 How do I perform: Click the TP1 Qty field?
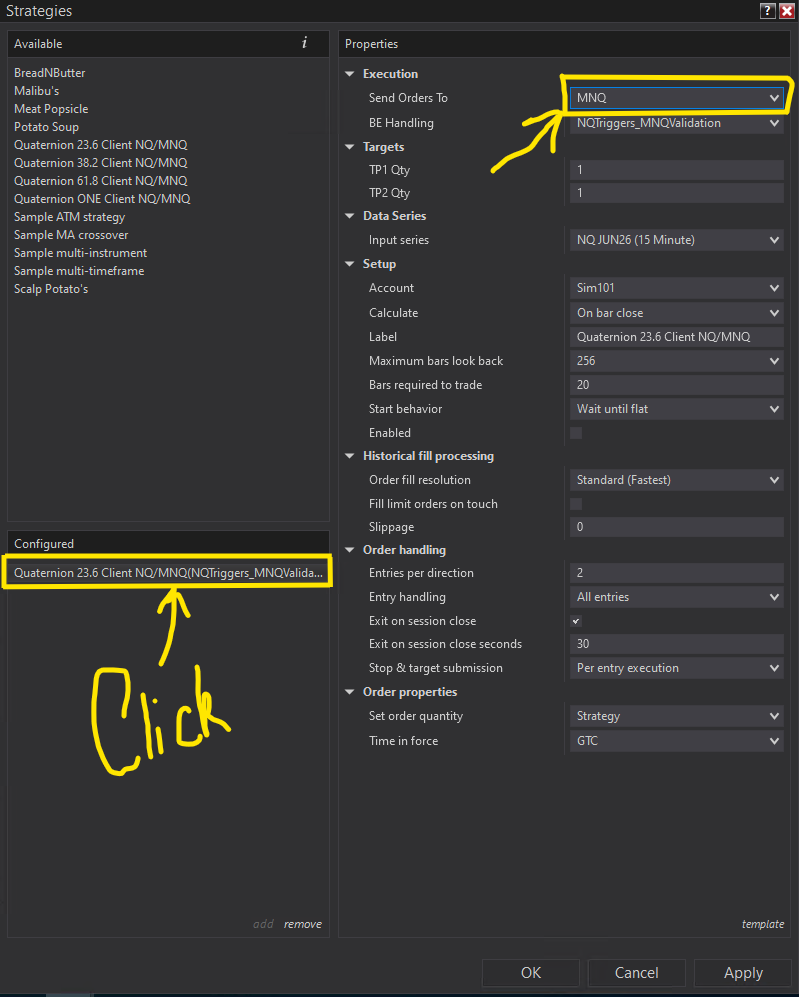[676, 170]
